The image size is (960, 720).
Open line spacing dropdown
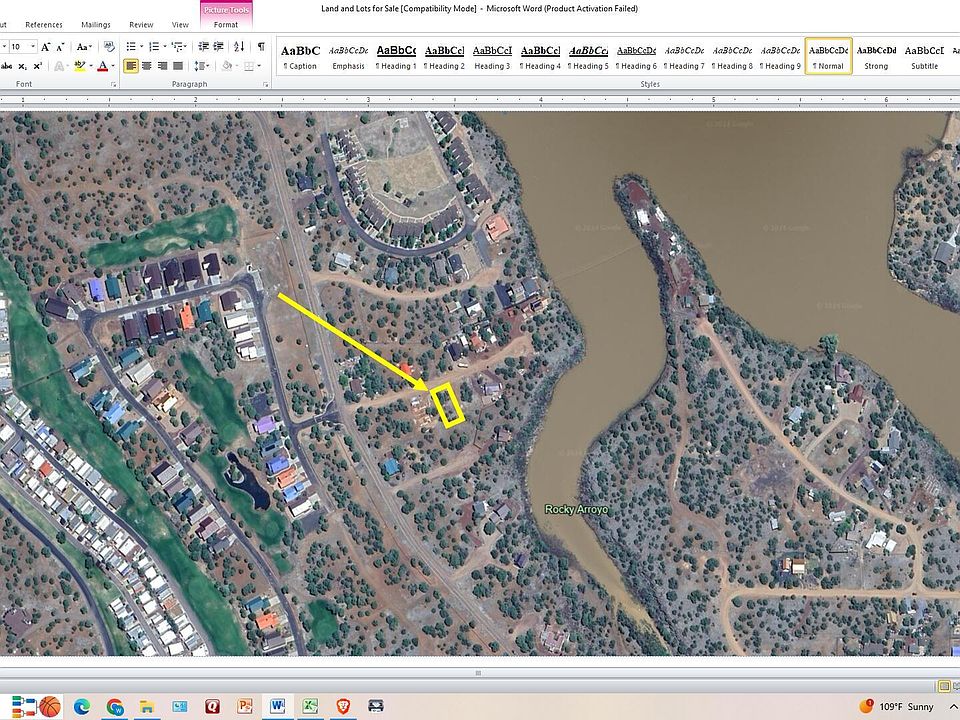pos(201,66)
